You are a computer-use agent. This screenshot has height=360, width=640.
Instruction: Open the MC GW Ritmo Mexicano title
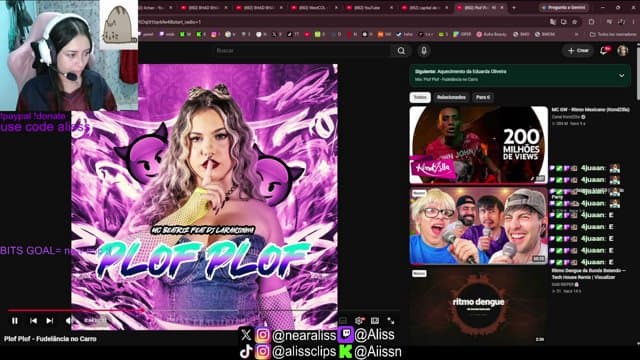590,109
